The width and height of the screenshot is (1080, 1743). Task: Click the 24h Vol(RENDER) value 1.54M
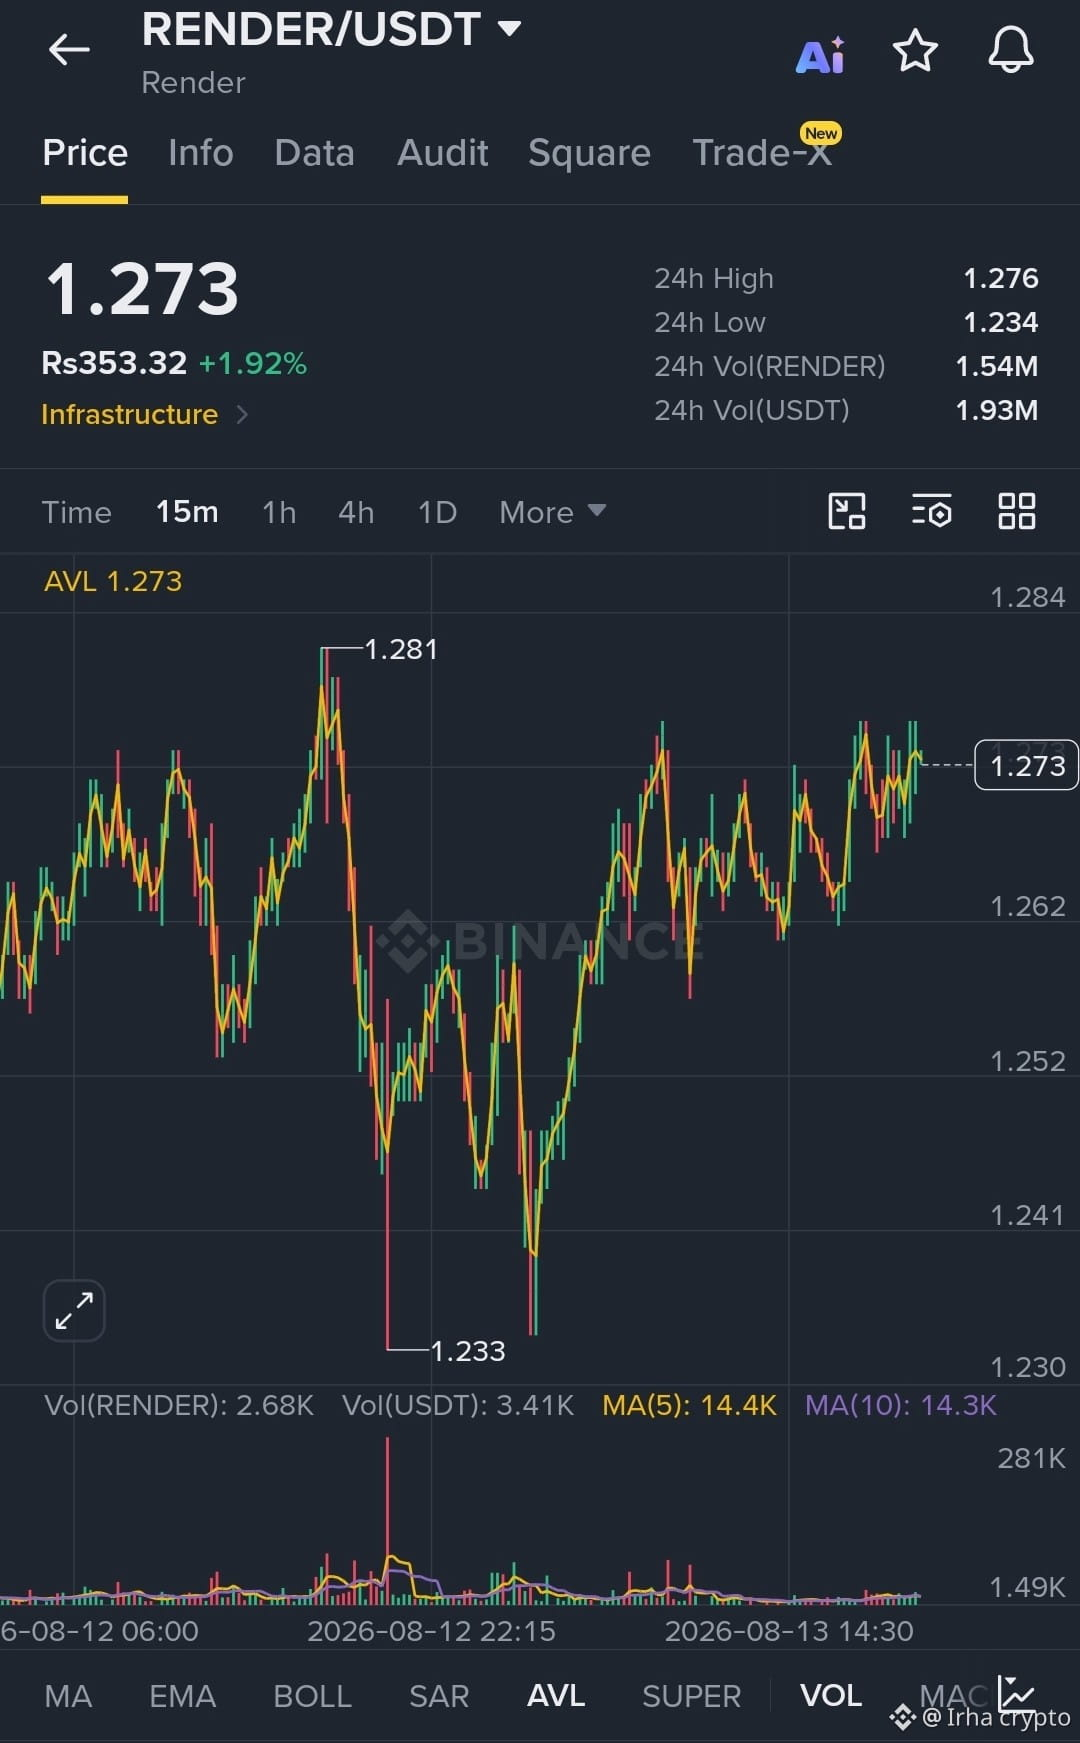click(x=996, y=366)
